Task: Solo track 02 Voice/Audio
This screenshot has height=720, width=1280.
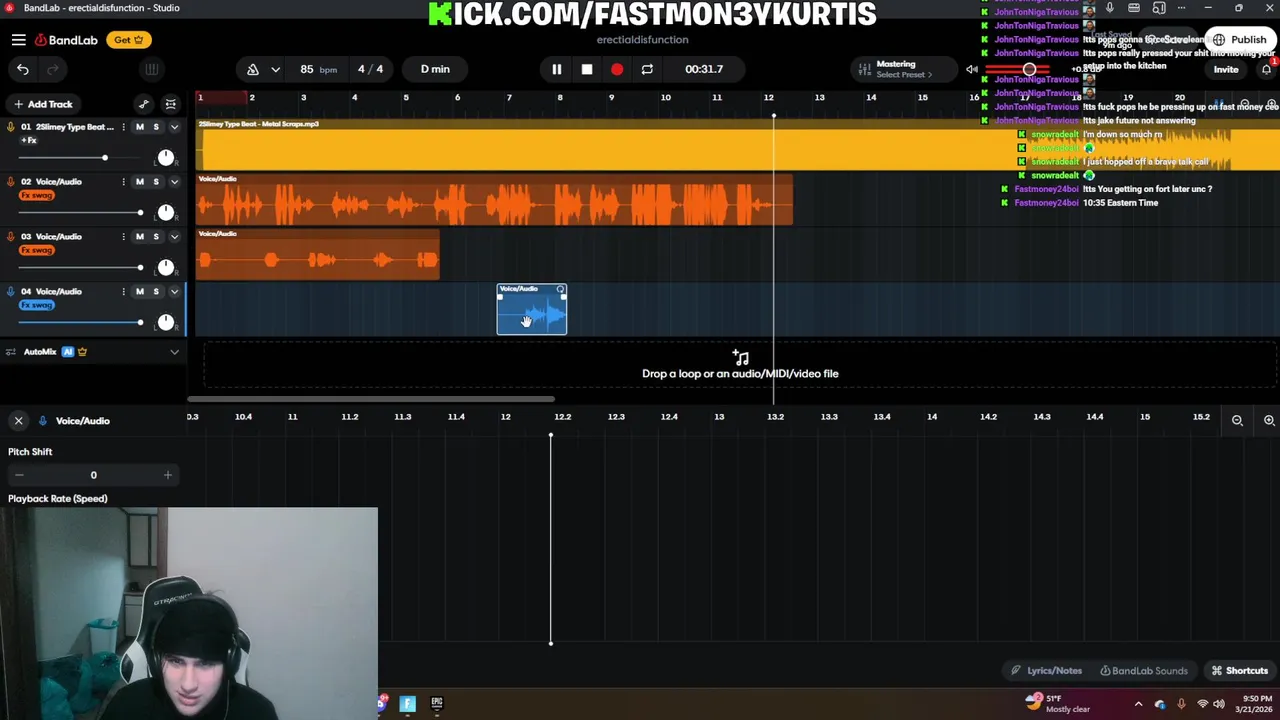Action: pos(156,182)
